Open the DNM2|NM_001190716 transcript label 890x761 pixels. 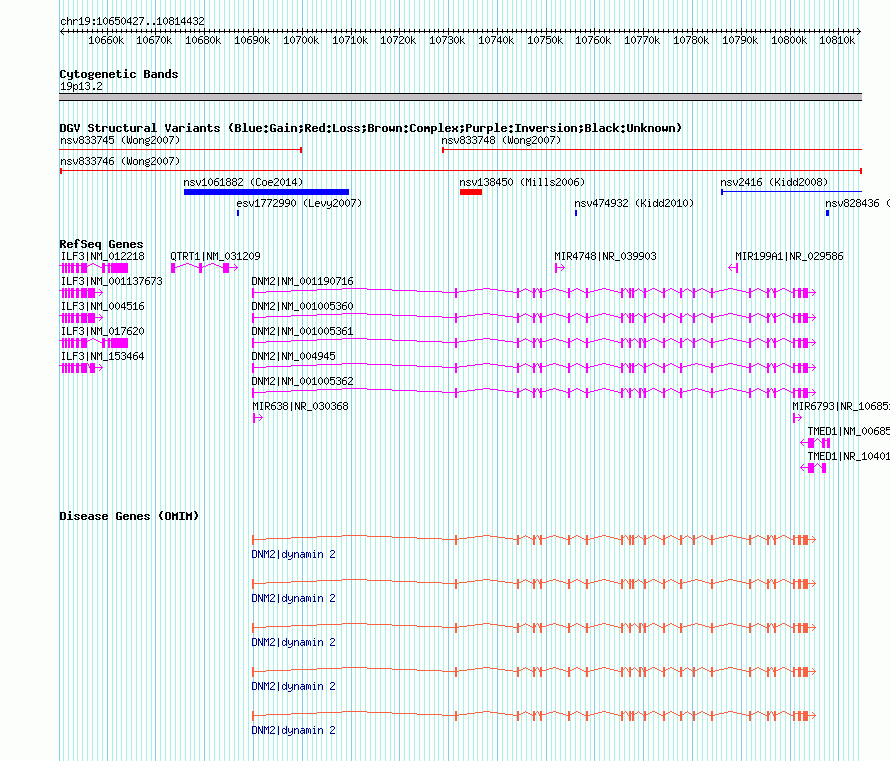[x=303, y=281]
